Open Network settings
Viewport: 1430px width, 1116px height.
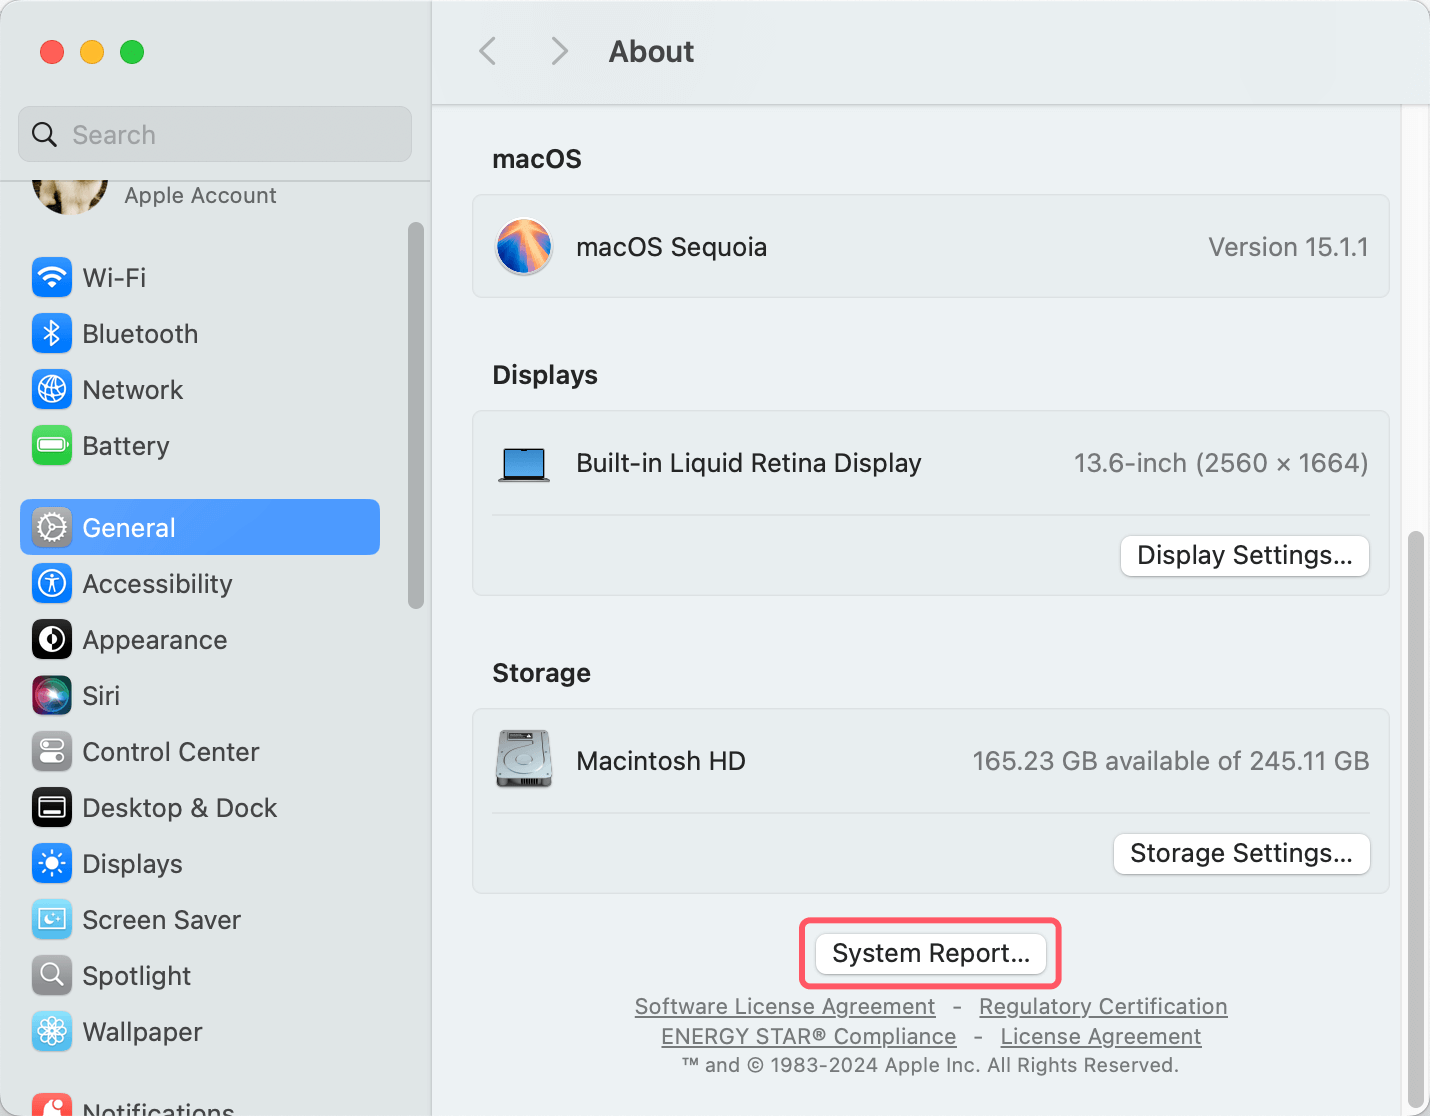[132, 389]
